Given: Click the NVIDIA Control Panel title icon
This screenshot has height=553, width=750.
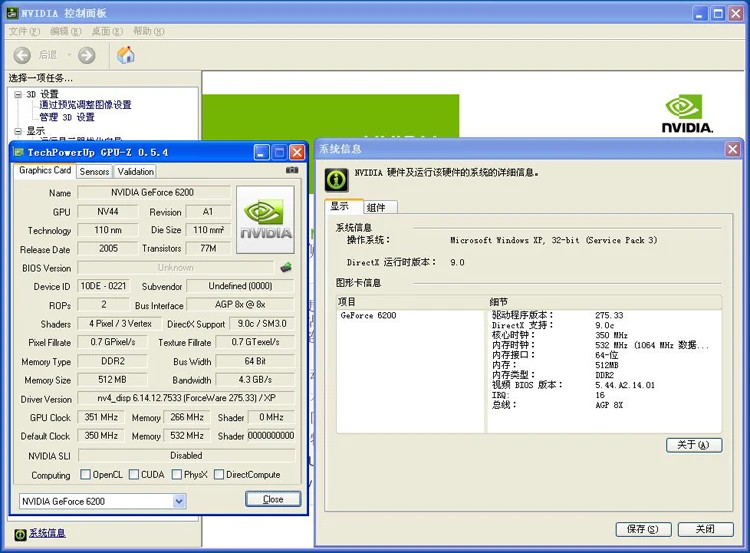Looking at the screenshot, I should [12, 13].
